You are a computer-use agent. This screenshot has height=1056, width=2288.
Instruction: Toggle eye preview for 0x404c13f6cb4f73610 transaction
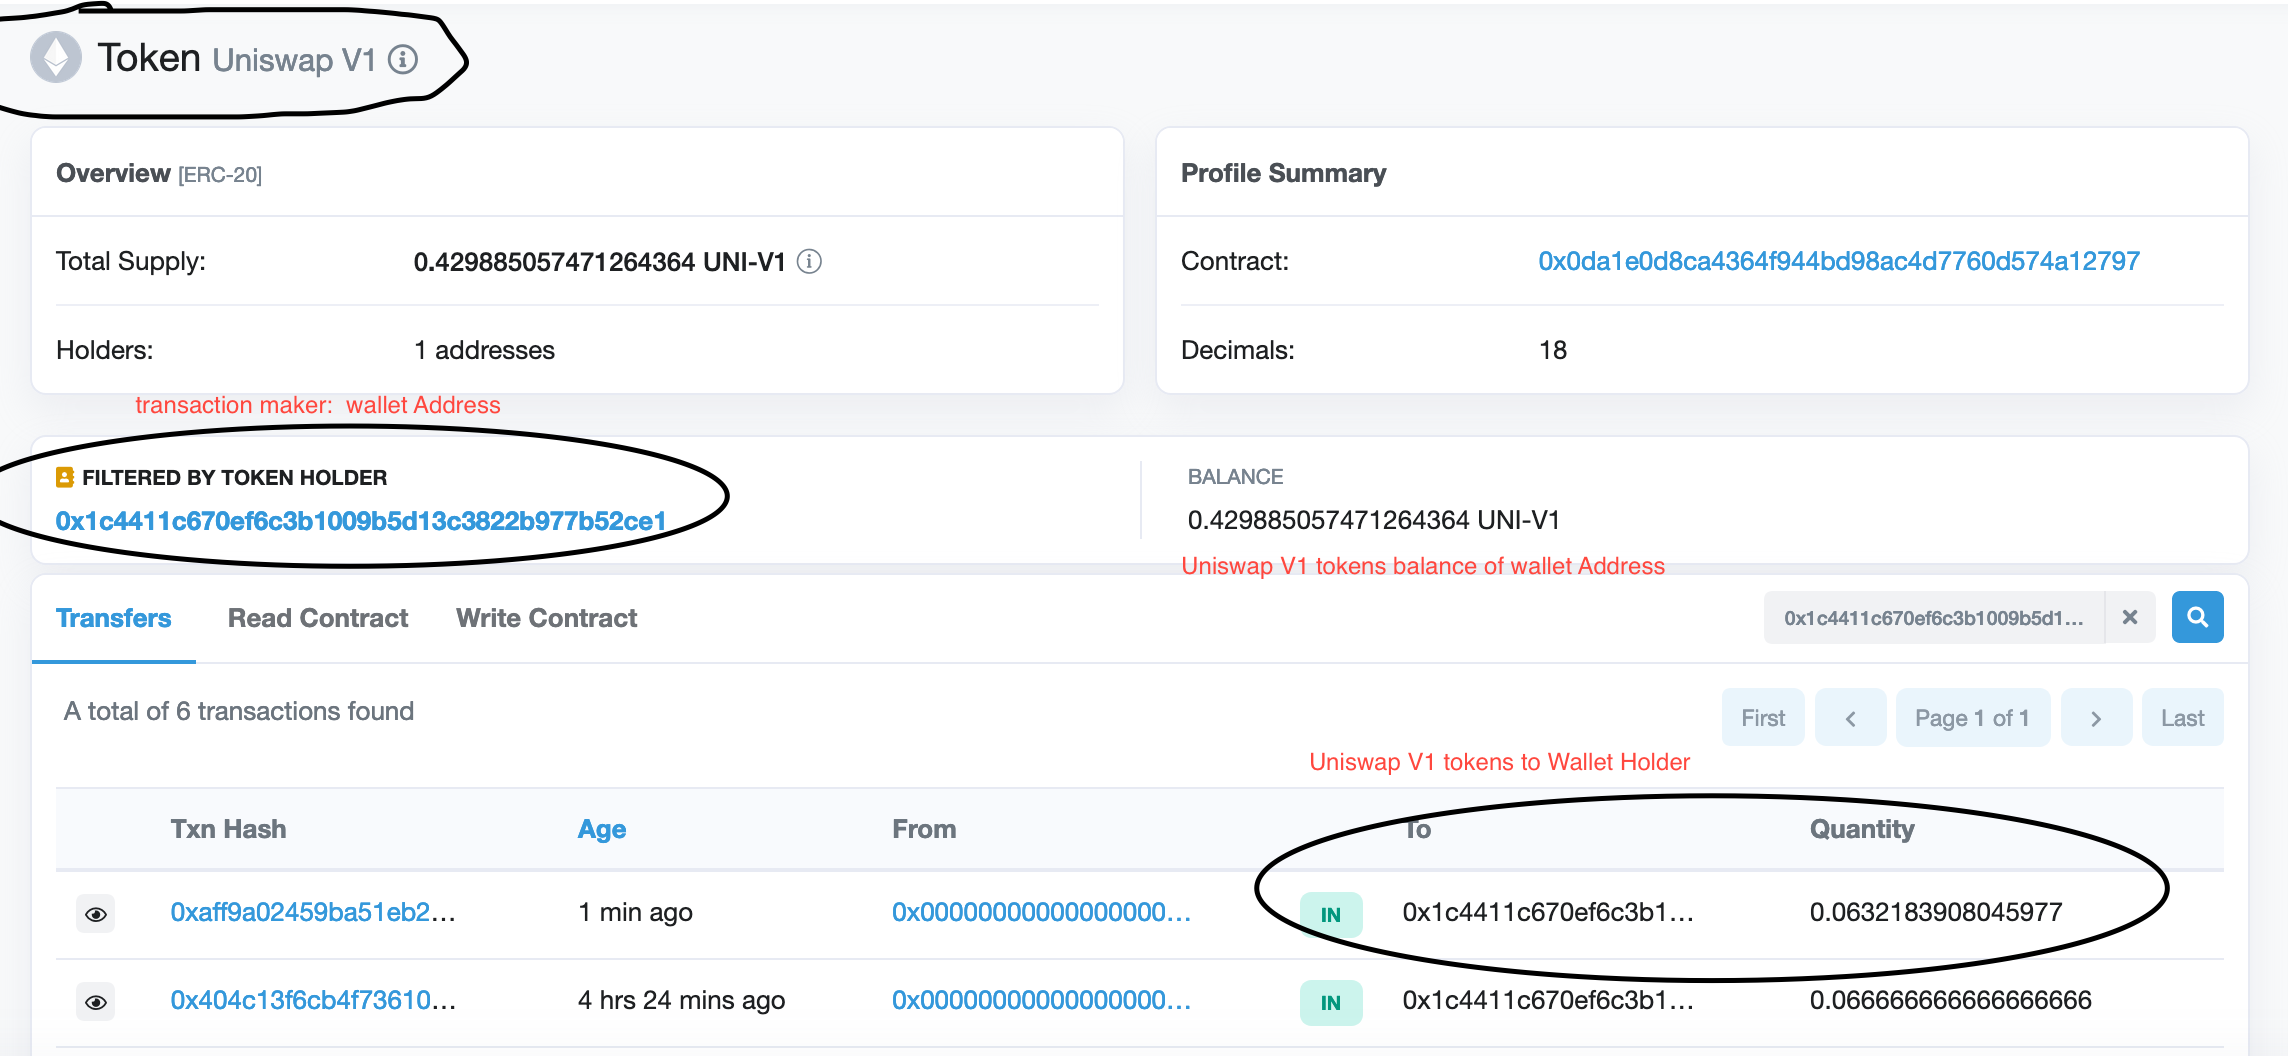96,1001
